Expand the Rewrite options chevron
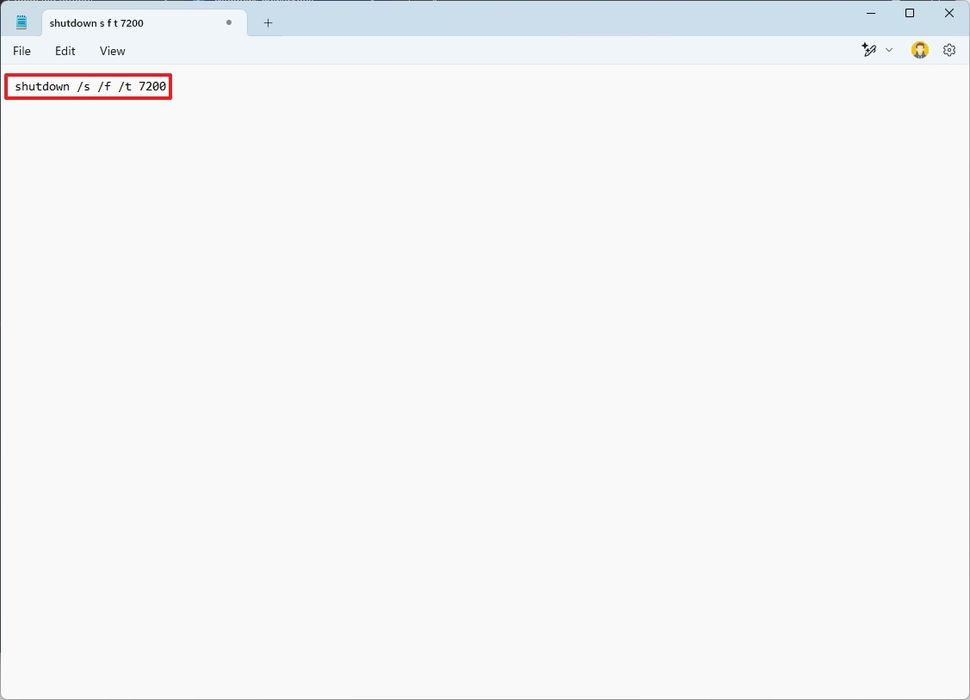970x700 pixels. point(888,49)
